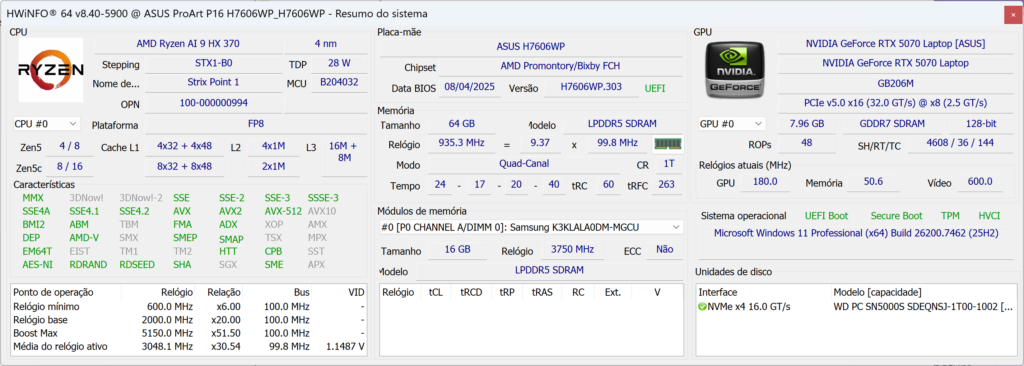1024x366 pixels.
Task: Click the 935.3 MHz memory clock value
Action: click(461, 144)
